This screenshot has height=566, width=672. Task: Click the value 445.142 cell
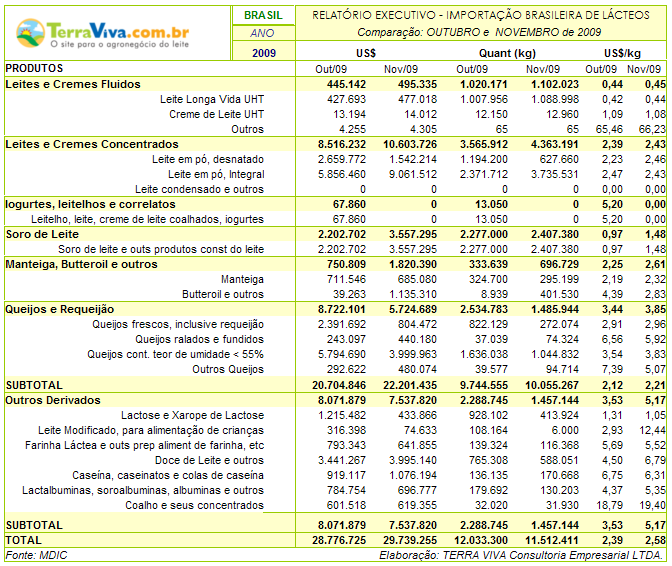pos(346,84)
